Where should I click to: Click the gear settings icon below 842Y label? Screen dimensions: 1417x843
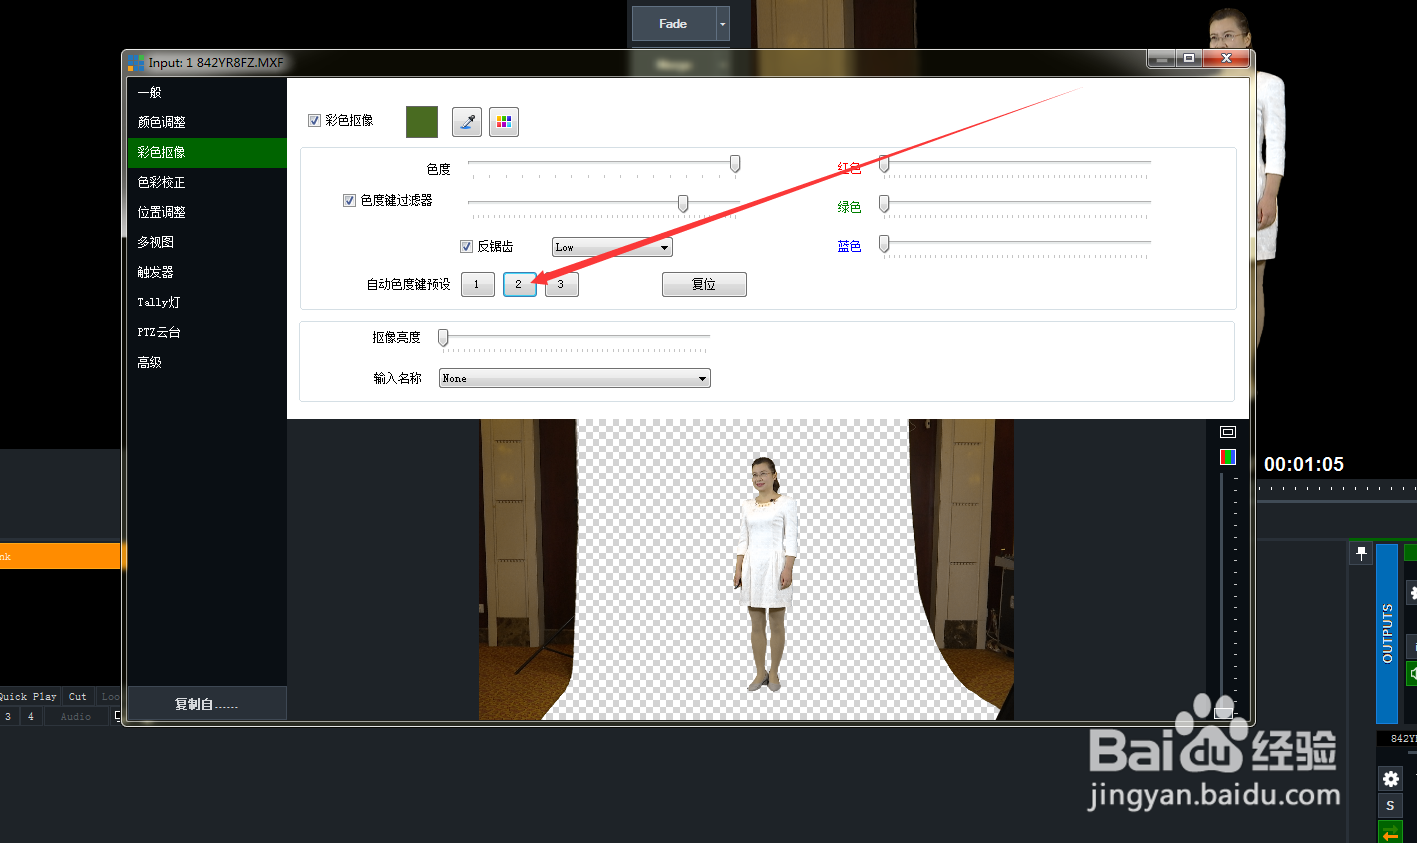[1390, 779]
